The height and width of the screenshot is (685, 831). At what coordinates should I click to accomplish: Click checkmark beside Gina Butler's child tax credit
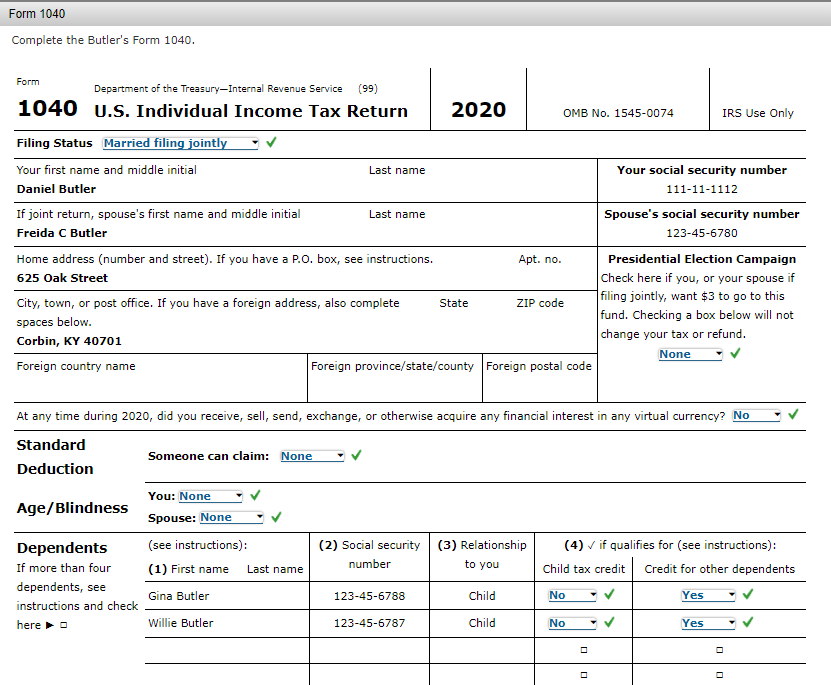tap(609, 594)
